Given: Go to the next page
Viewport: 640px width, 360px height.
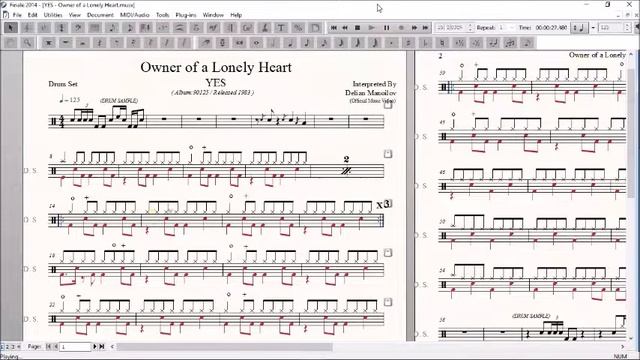Looking at the screenshot, I should [x=95, y=347].
